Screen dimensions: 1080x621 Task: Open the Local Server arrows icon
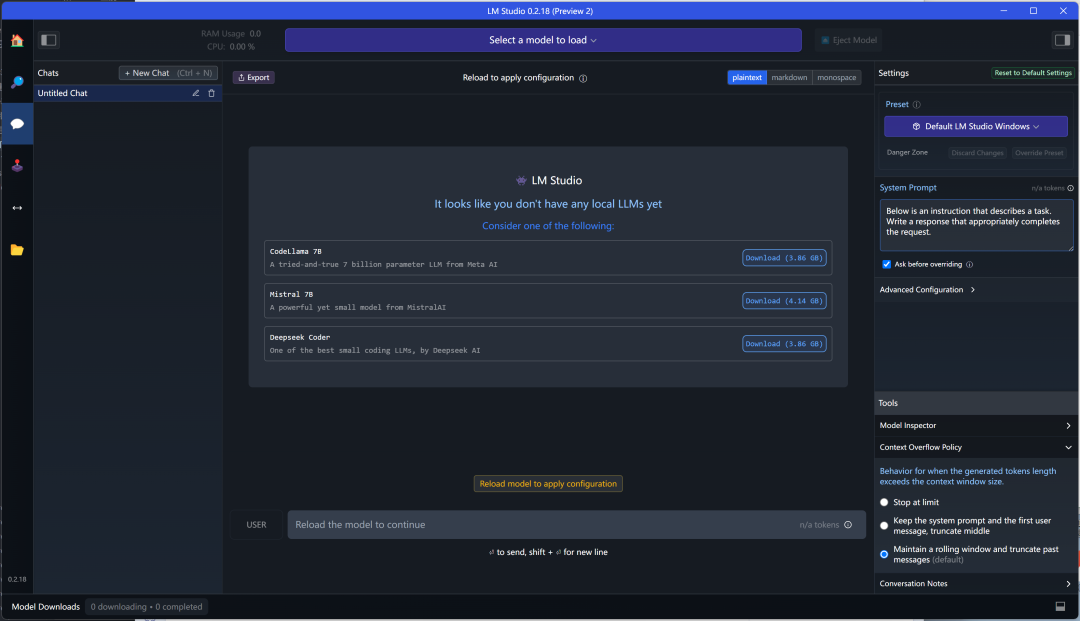click(17, 208)
